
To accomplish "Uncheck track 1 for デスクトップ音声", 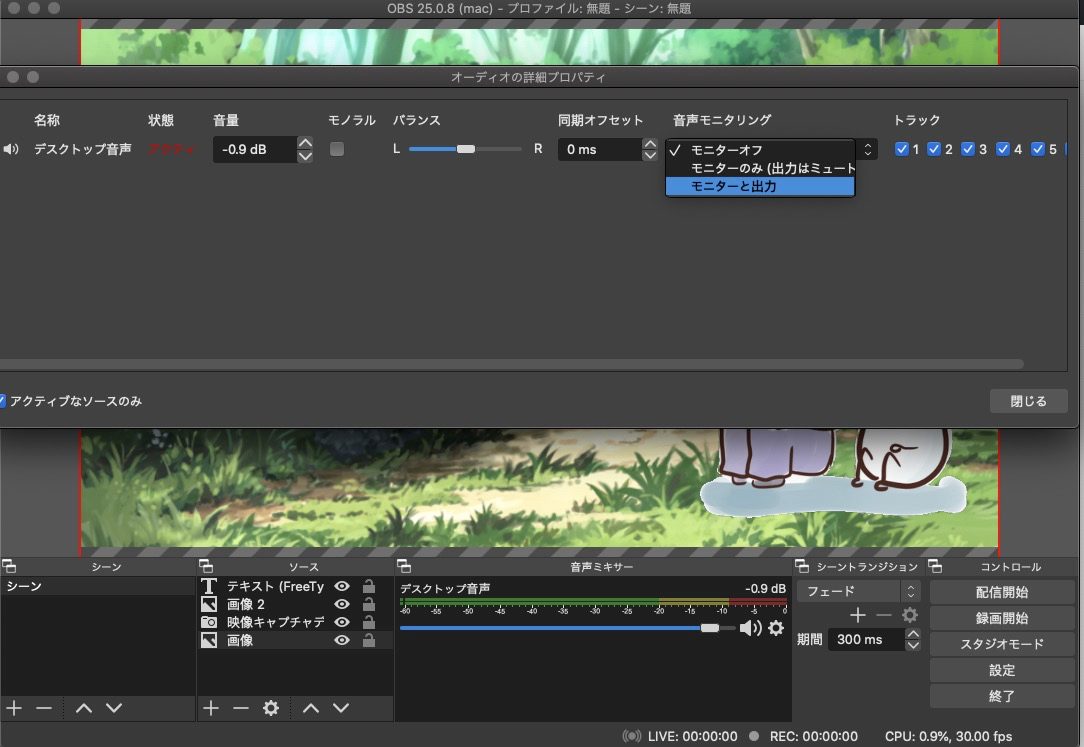I will pyautogui.click(x=901, y=149).
